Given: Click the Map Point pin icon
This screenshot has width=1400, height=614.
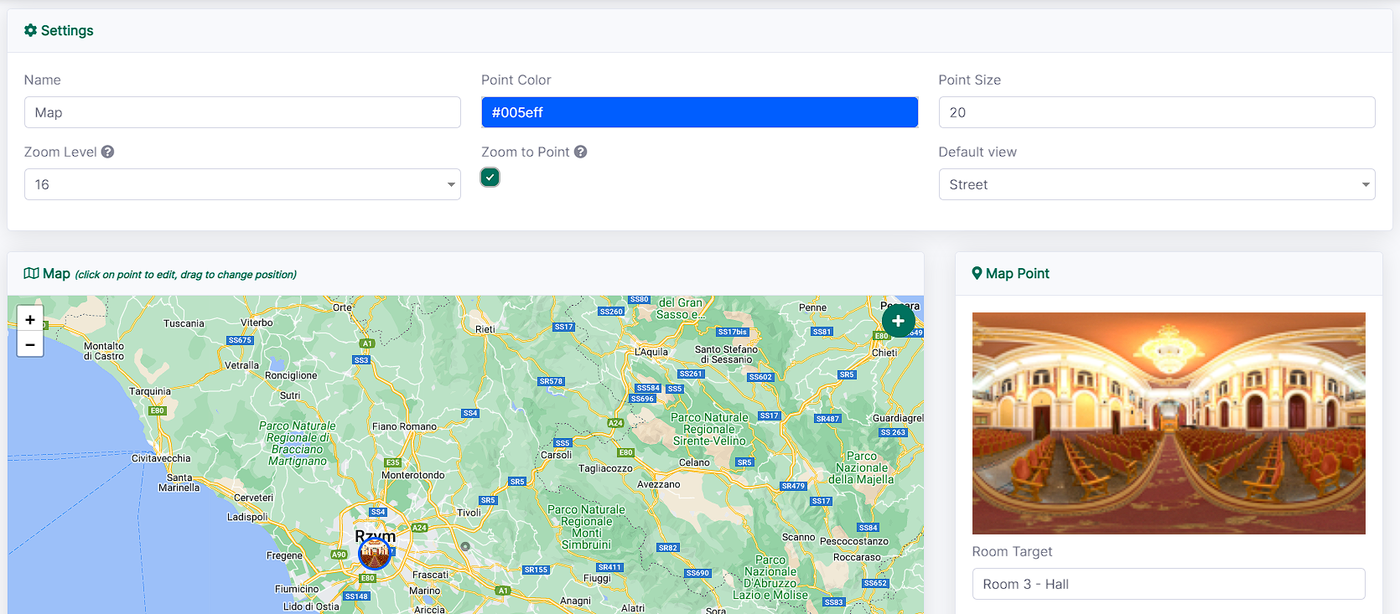Looking at the screenshot, I should click(977, 274).
